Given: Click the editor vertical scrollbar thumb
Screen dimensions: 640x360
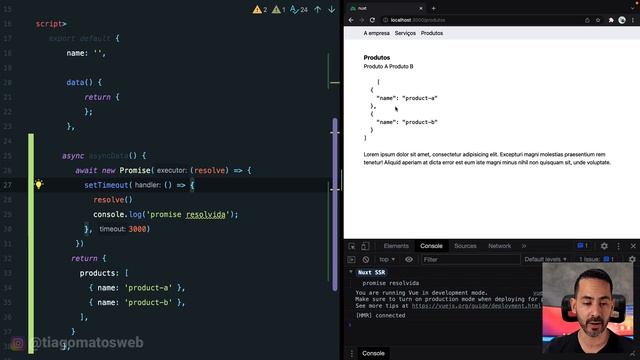Looking at the screenshot, I should (335, 204).
